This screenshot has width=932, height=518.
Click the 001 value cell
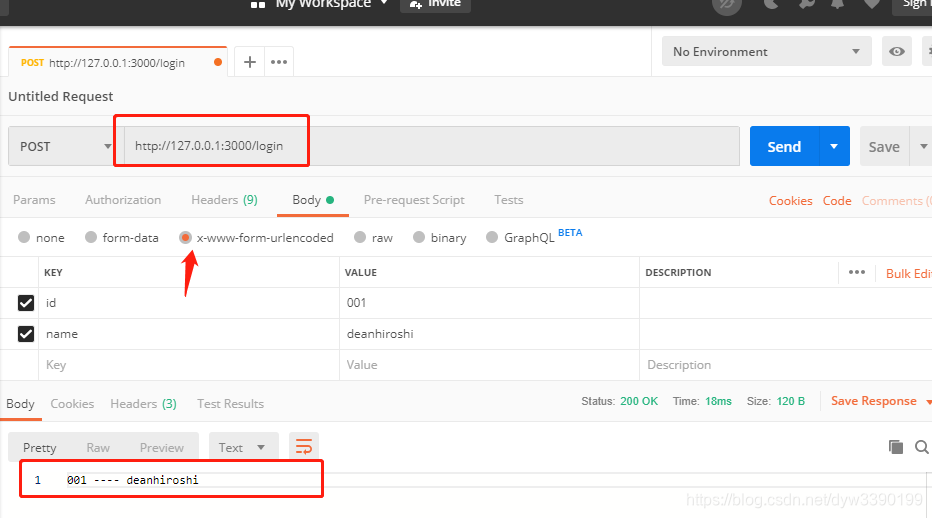point(489,303)
